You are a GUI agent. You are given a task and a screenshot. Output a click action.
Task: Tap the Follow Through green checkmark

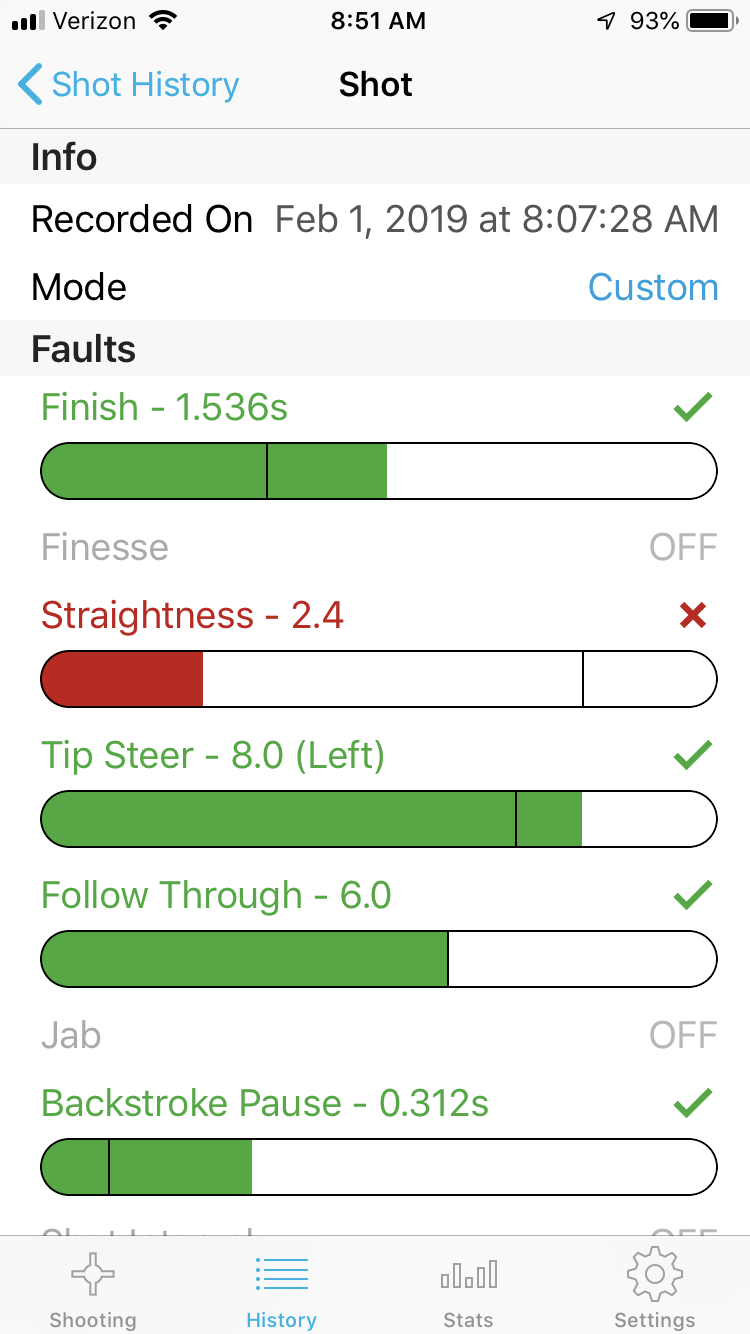point(692,895)
